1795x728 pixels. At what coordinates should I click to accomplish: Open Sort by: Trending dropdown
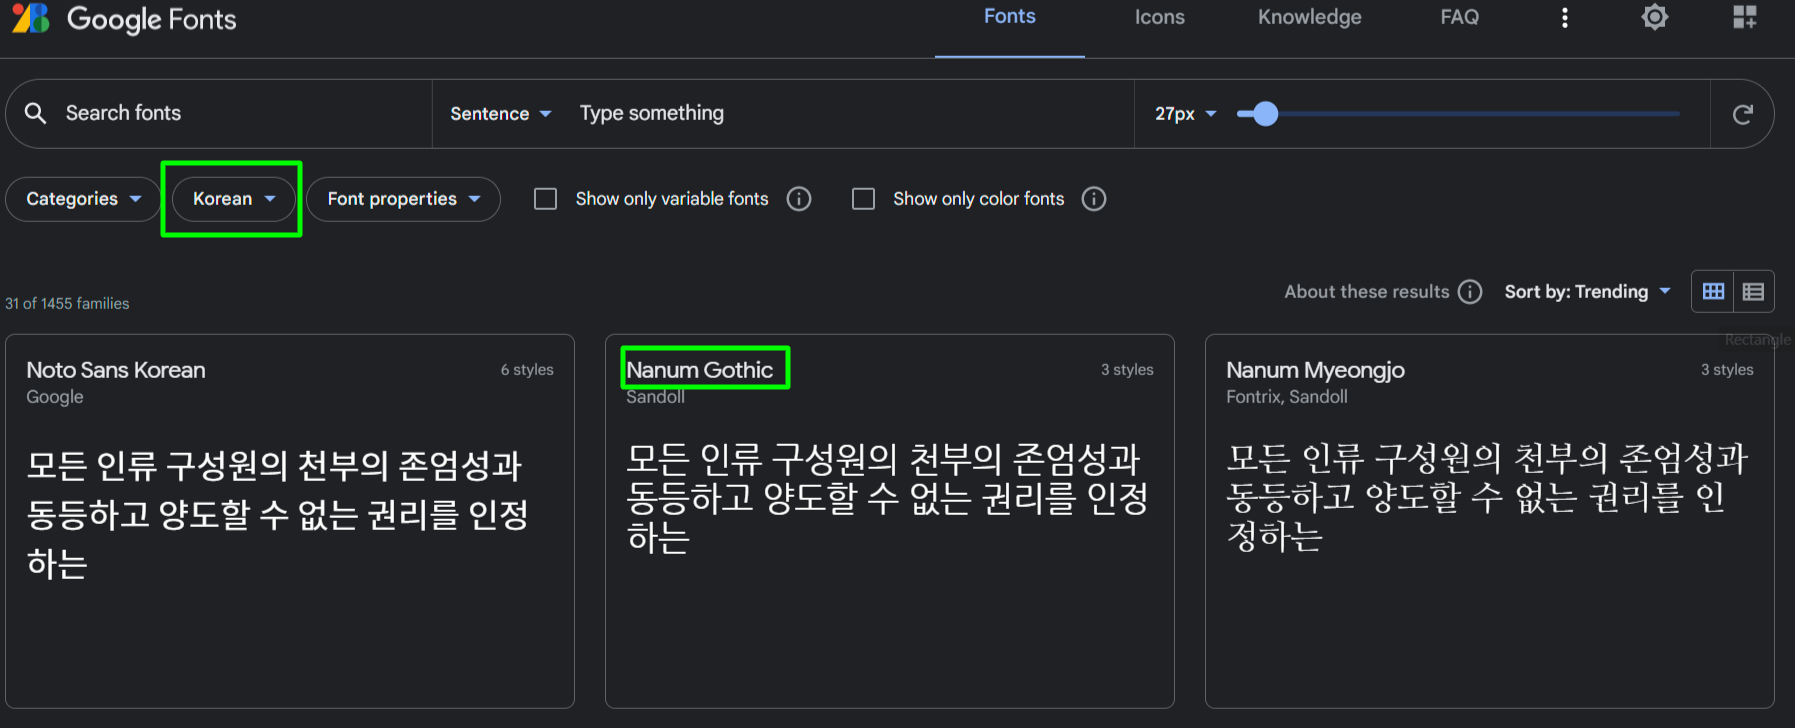(x=1588, y=292)
